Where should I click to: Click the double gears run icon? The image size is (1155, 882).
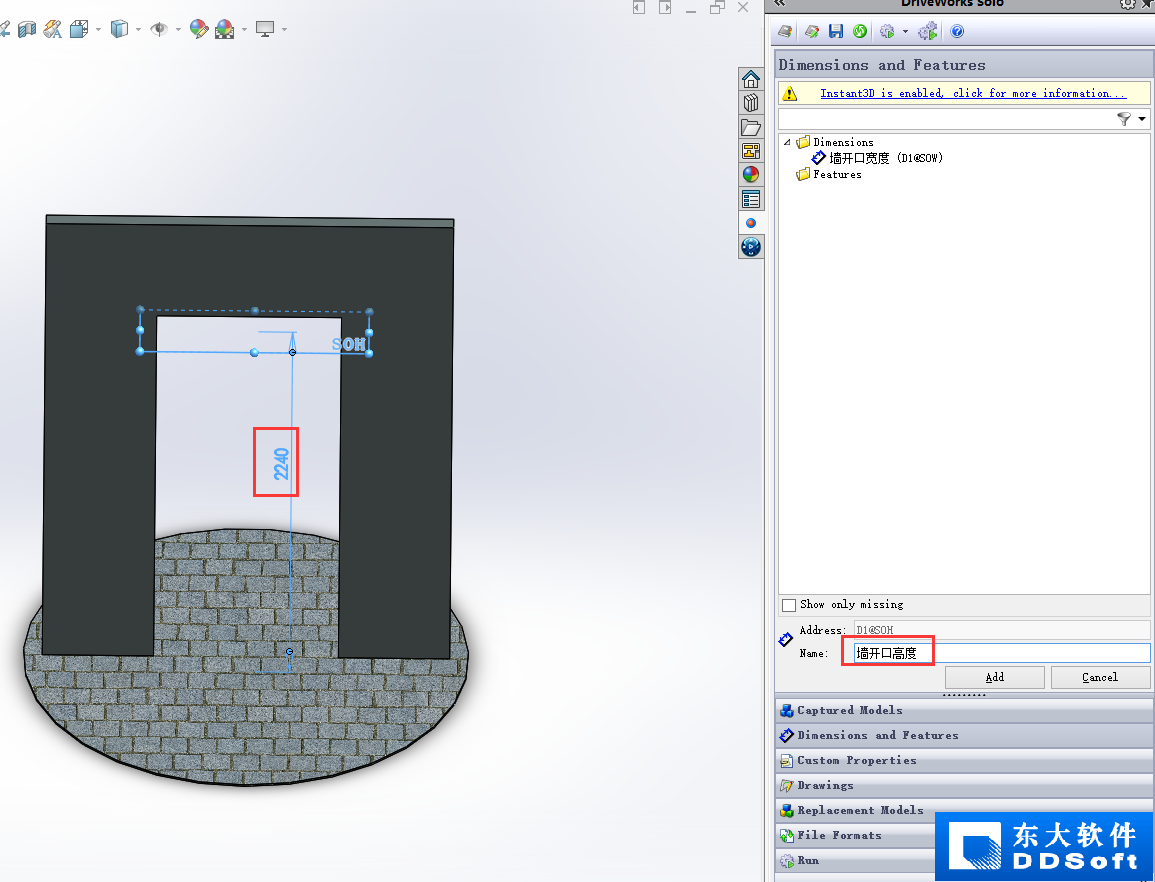pyautogui.click(x=927, y=31)
